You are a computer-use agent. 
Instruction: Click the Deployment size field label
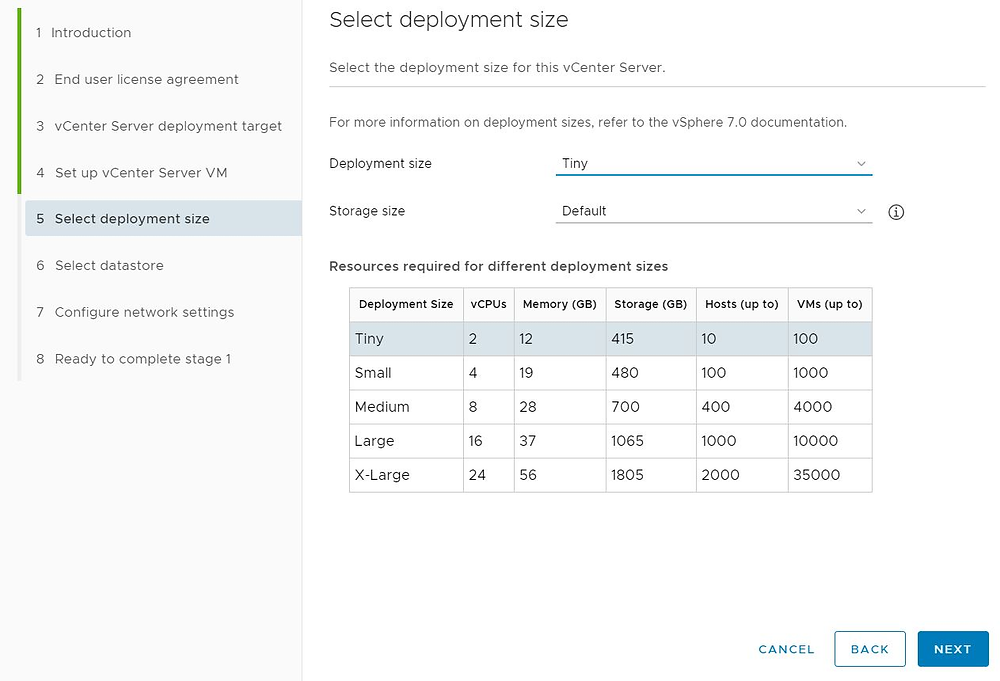tap(381, 164)
